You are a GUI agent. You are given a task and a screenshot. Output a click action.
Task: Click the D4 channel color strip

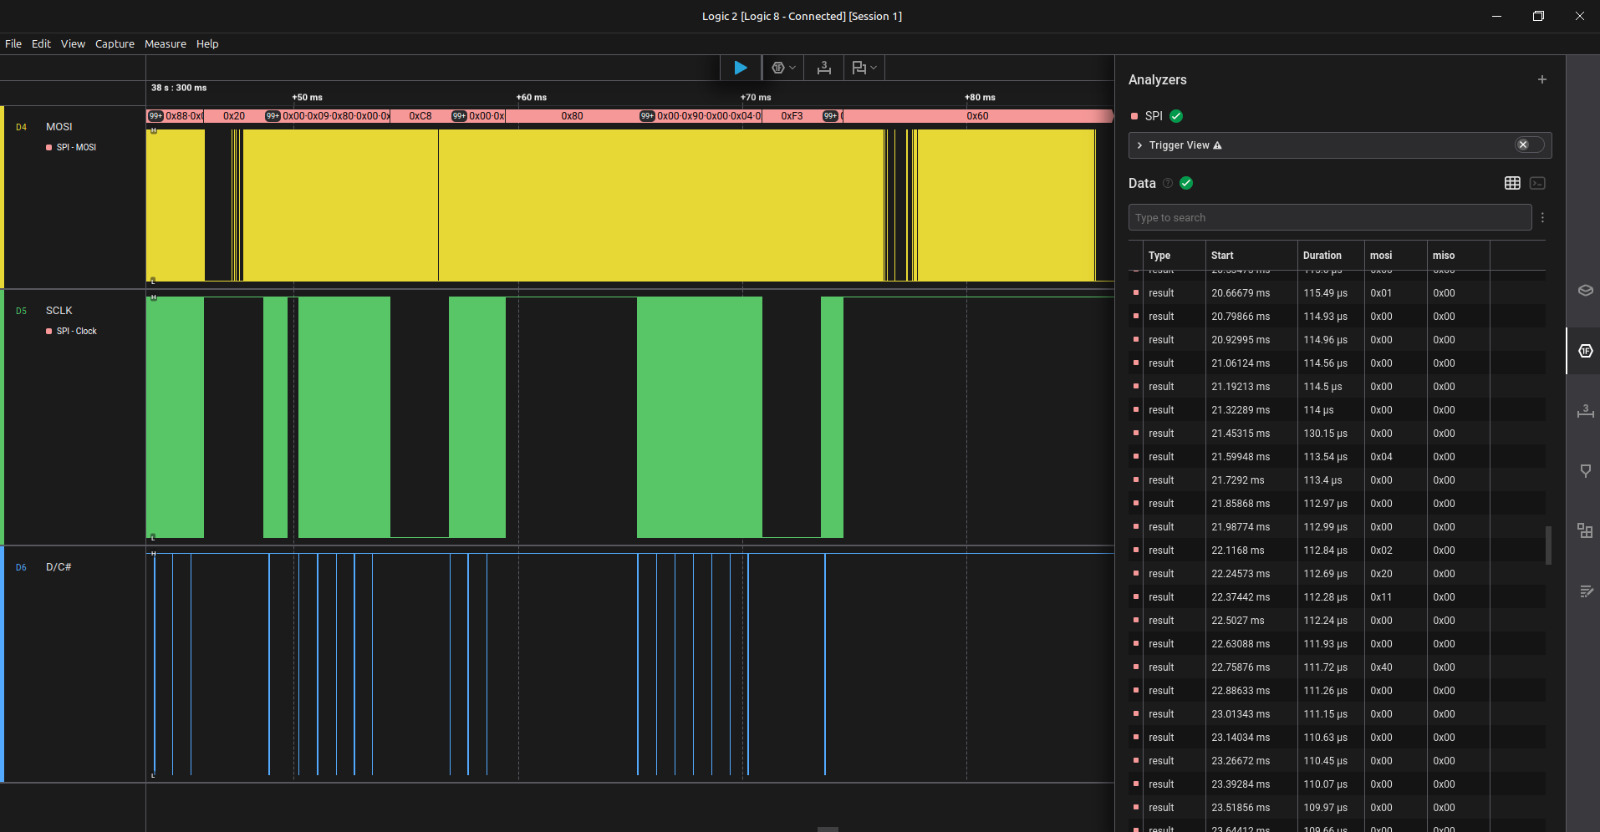(2, 197)
